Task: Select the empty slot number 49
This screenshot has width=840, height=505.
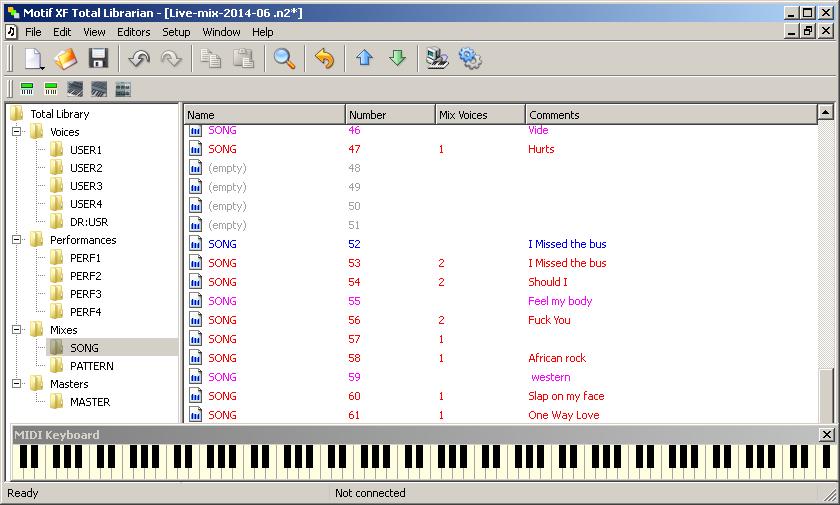Action: pos(501,187)
